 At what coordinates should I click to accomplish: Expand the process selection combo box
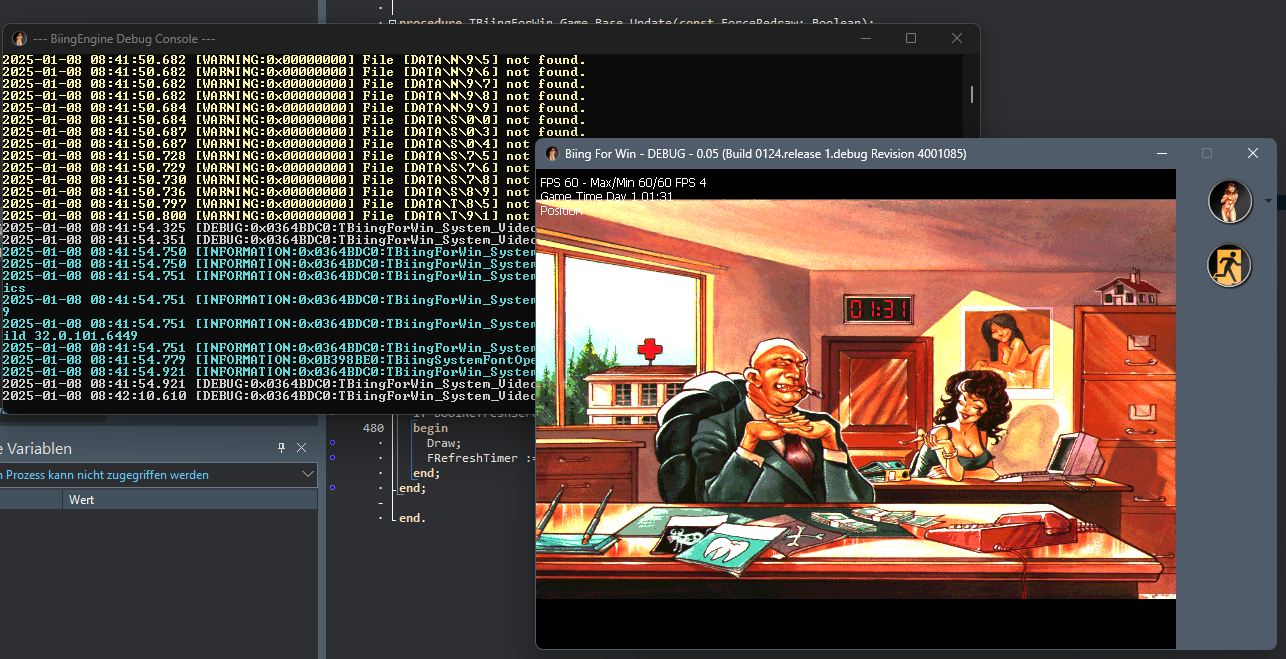[x=308, y=475]
